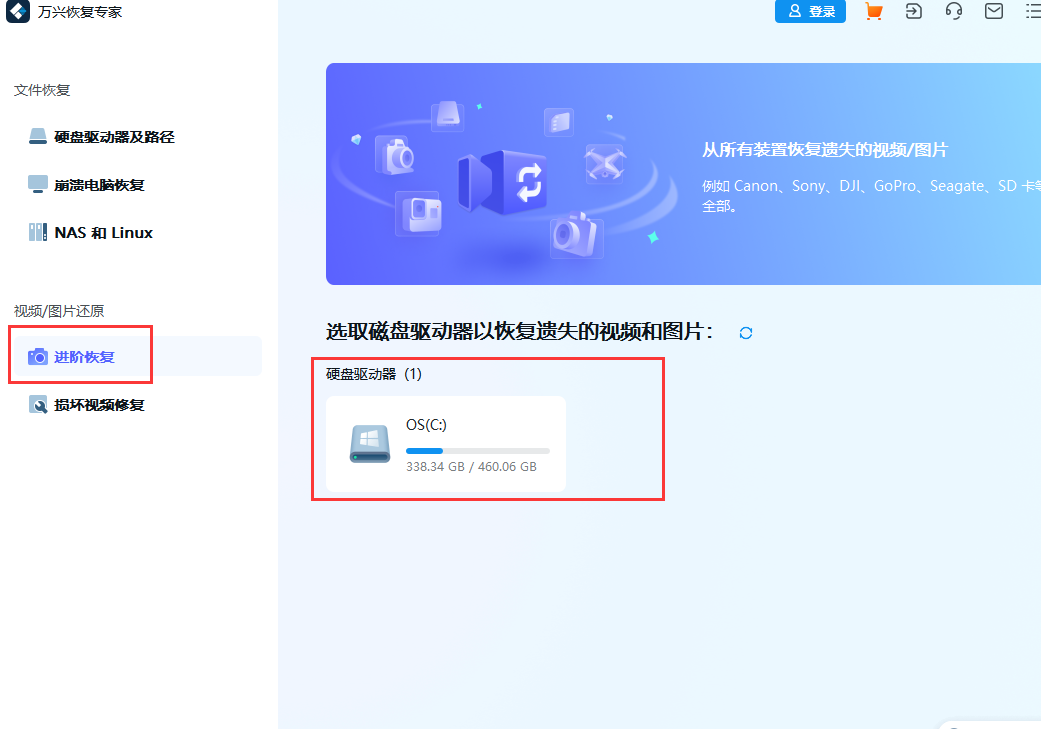The image size is (1041, 729).
Task: Refresh the disk drive list
Action: tap(745, 332)
